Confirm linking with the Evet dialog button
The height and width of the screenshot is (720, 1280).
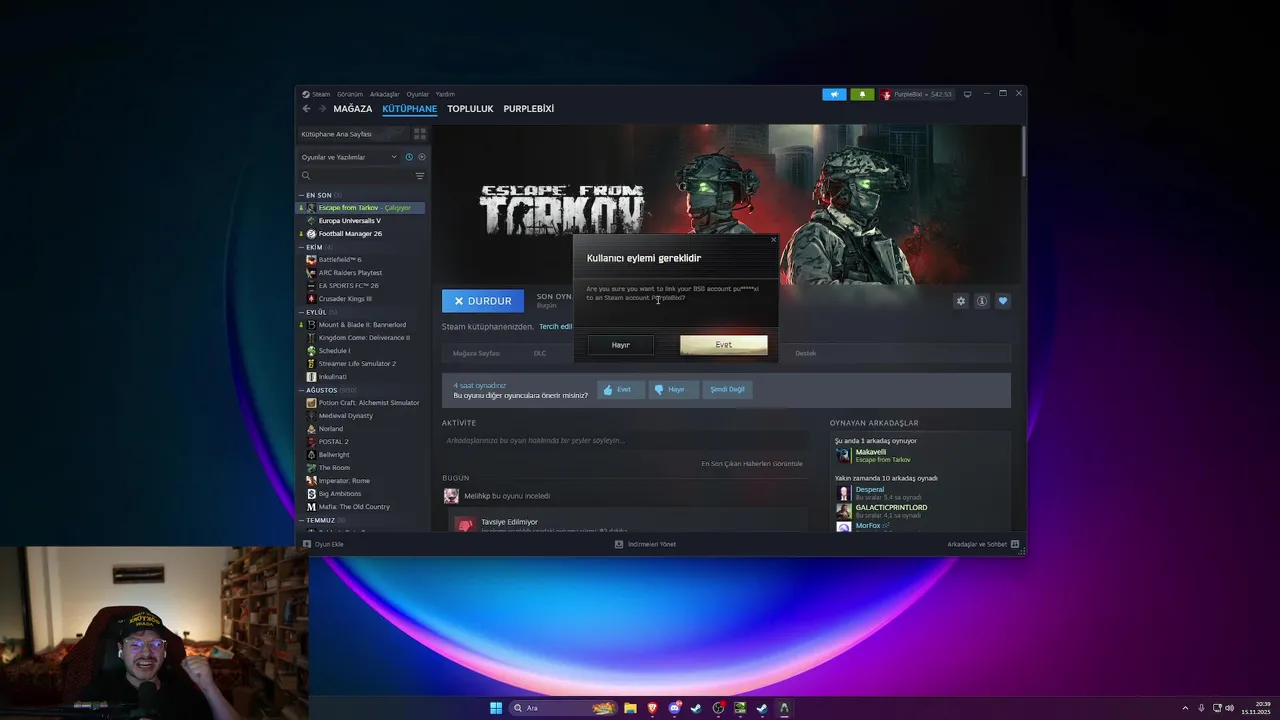[724, 345]
